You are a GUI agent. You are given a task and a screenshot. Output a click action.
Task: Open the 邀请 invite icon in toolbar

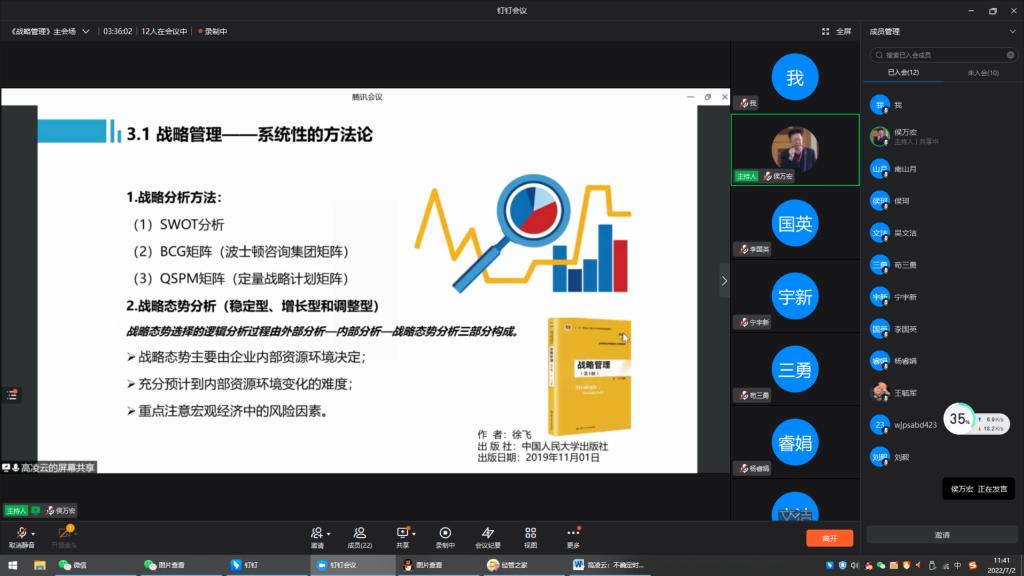click(317, 535)
